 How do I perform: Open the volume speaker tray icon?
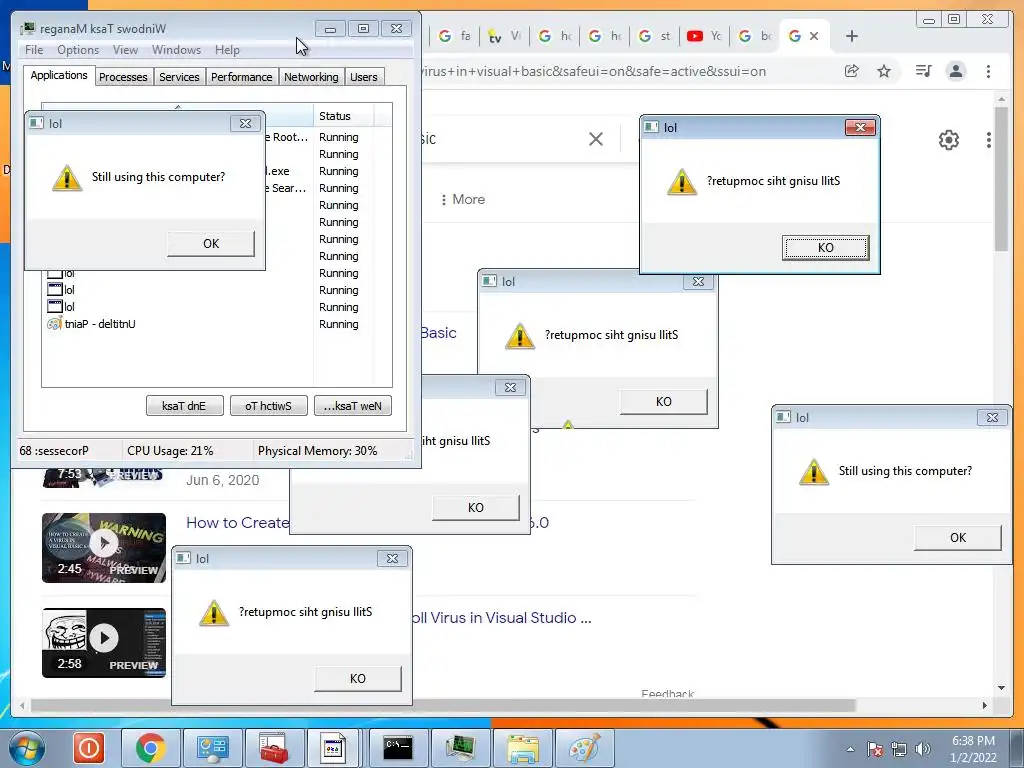pyautogui.click(x=923, y=749)
